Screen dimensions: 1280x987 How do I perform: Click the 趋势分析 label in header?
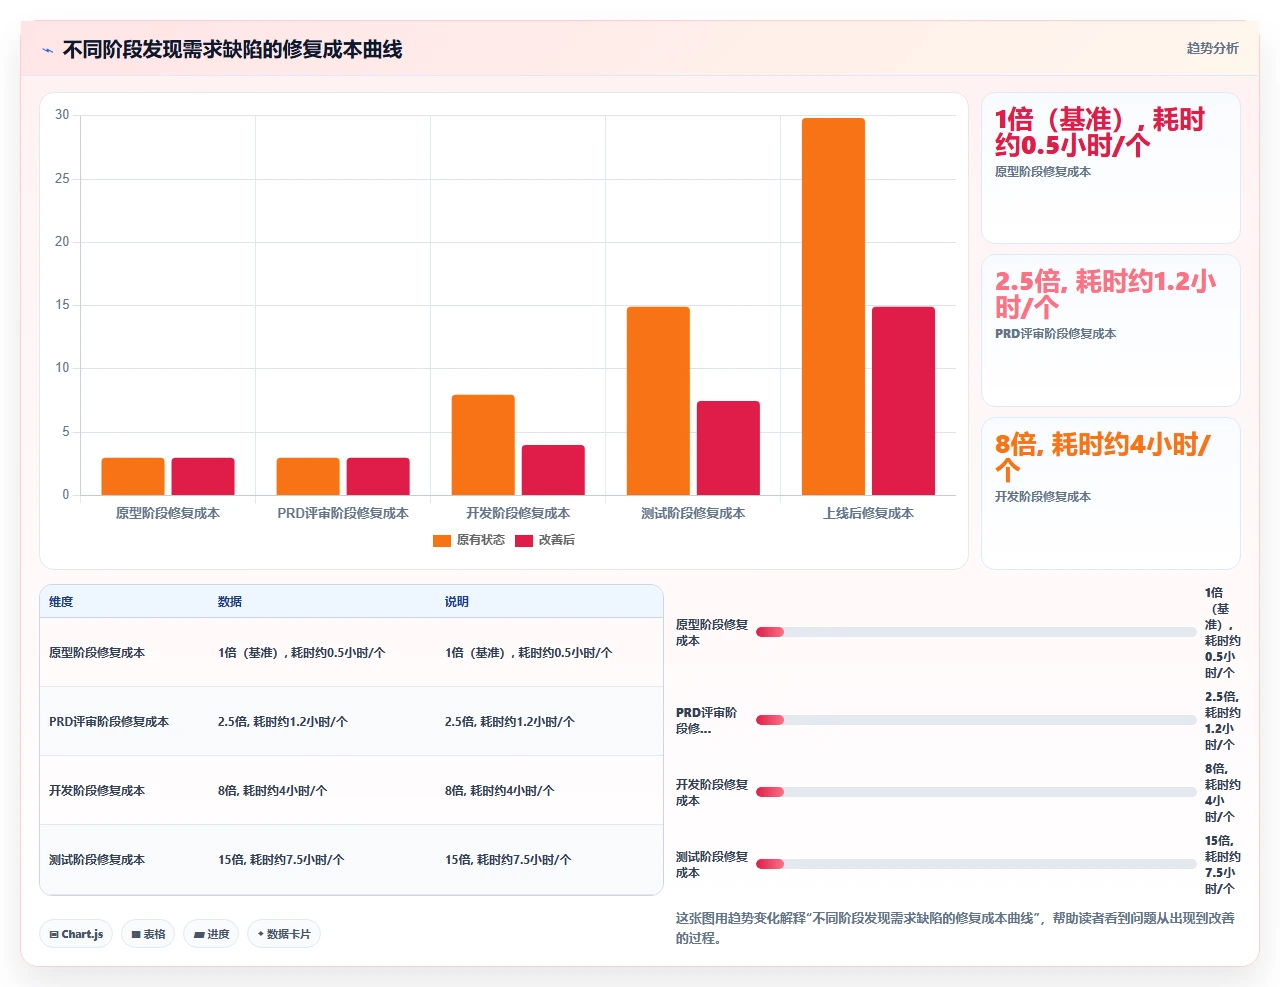click(1212, 48)
